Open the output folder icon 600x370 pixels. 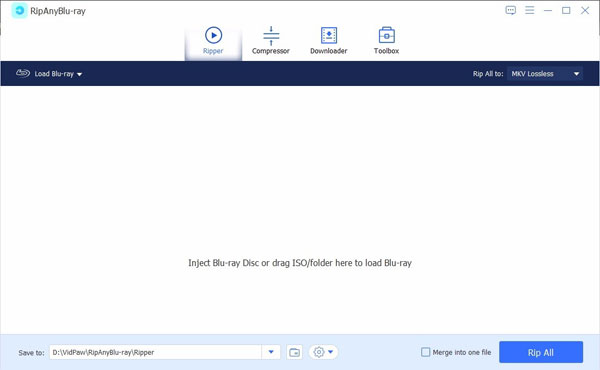click(x=294, y=352)
